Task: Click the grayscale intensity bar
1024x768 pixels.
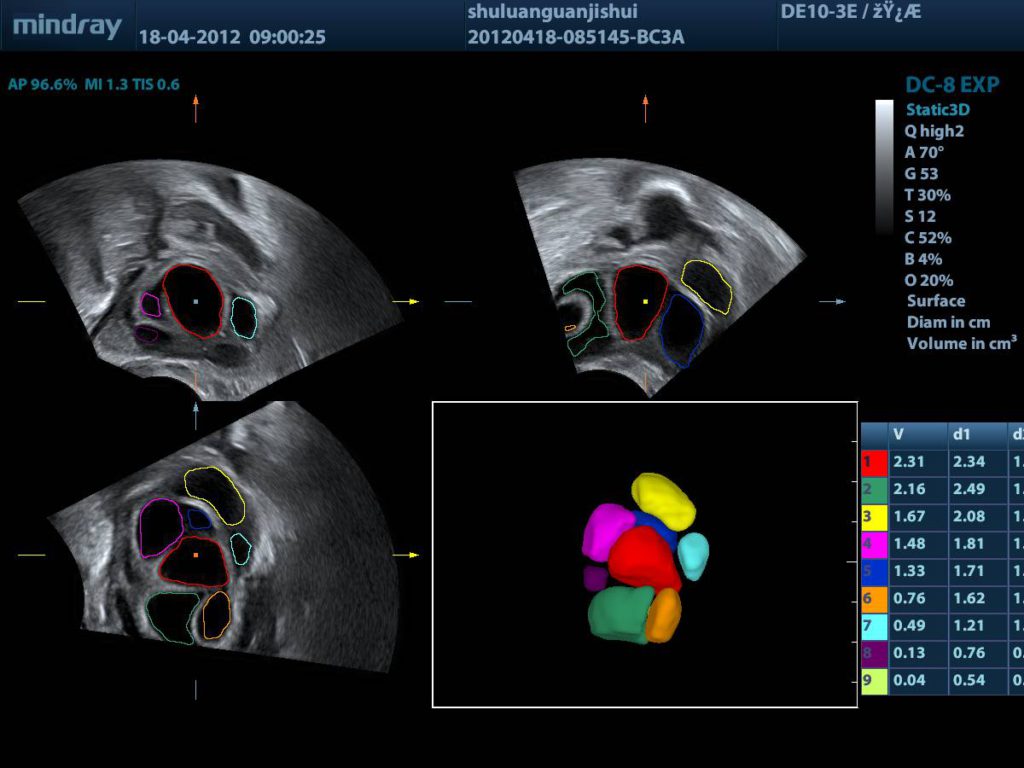Action: coord(884,165)
